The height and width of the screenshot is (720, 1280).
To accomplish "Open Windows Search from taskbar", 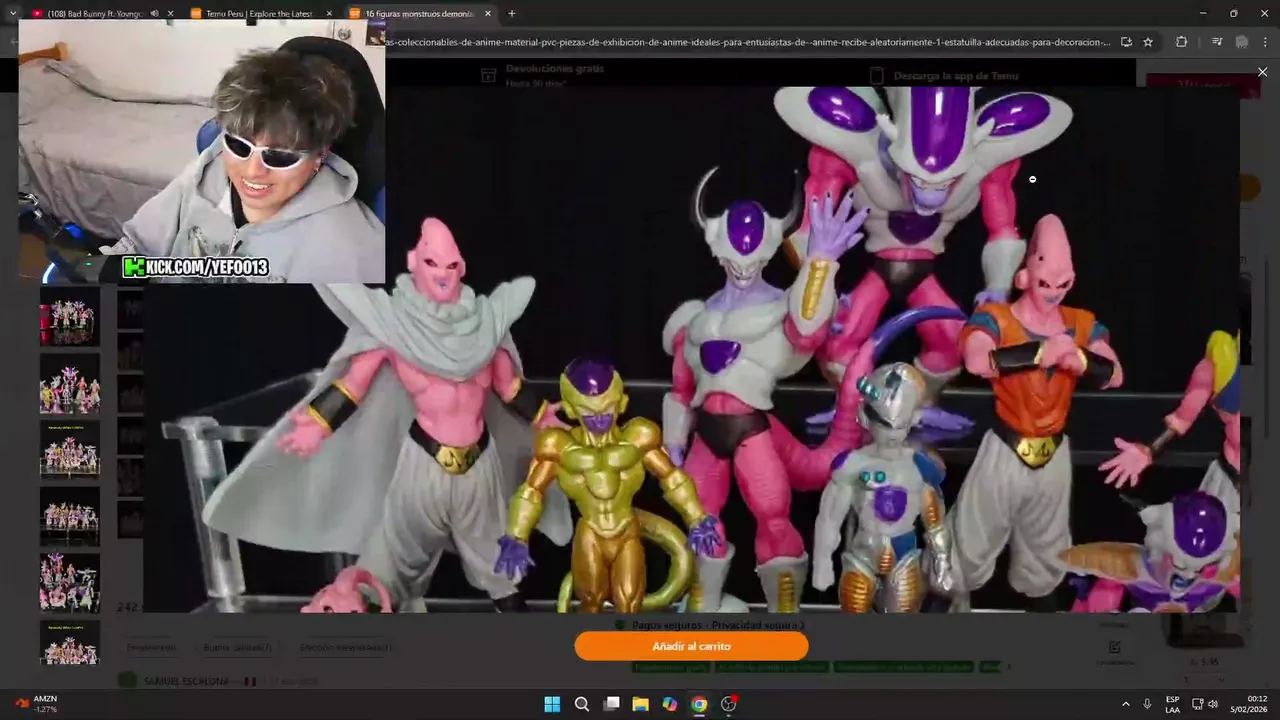I will 582,704.
